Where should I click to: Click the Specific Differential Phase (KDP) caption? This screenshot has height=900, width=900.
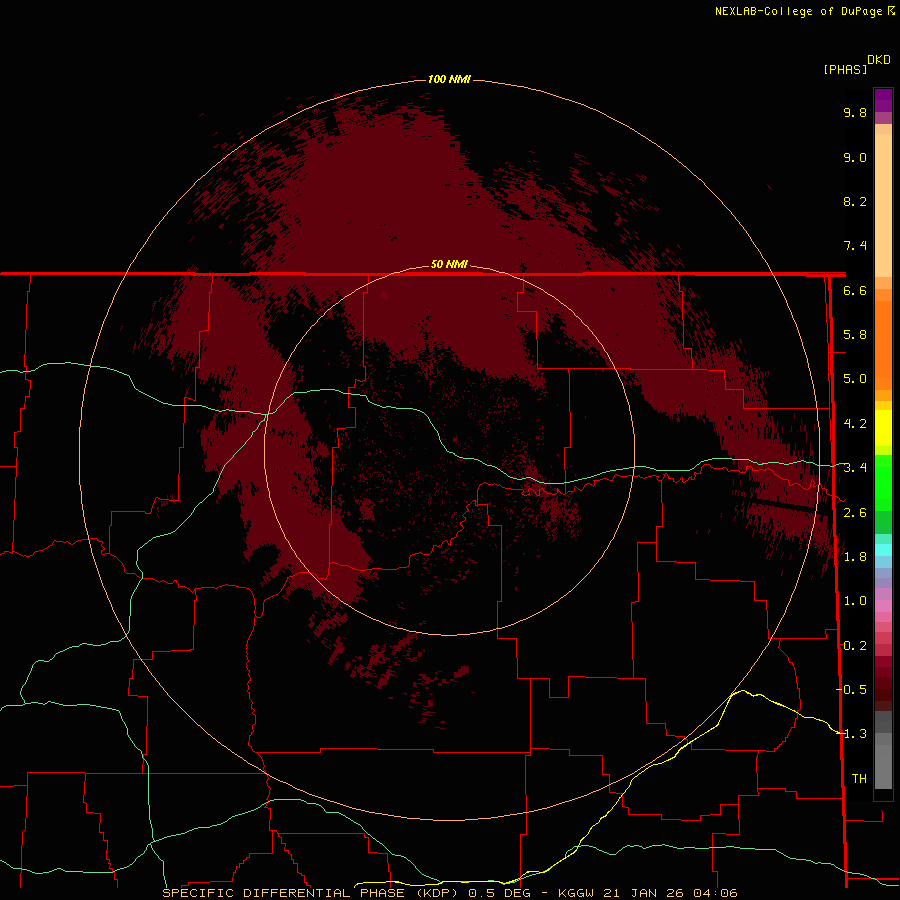(310, 893)
